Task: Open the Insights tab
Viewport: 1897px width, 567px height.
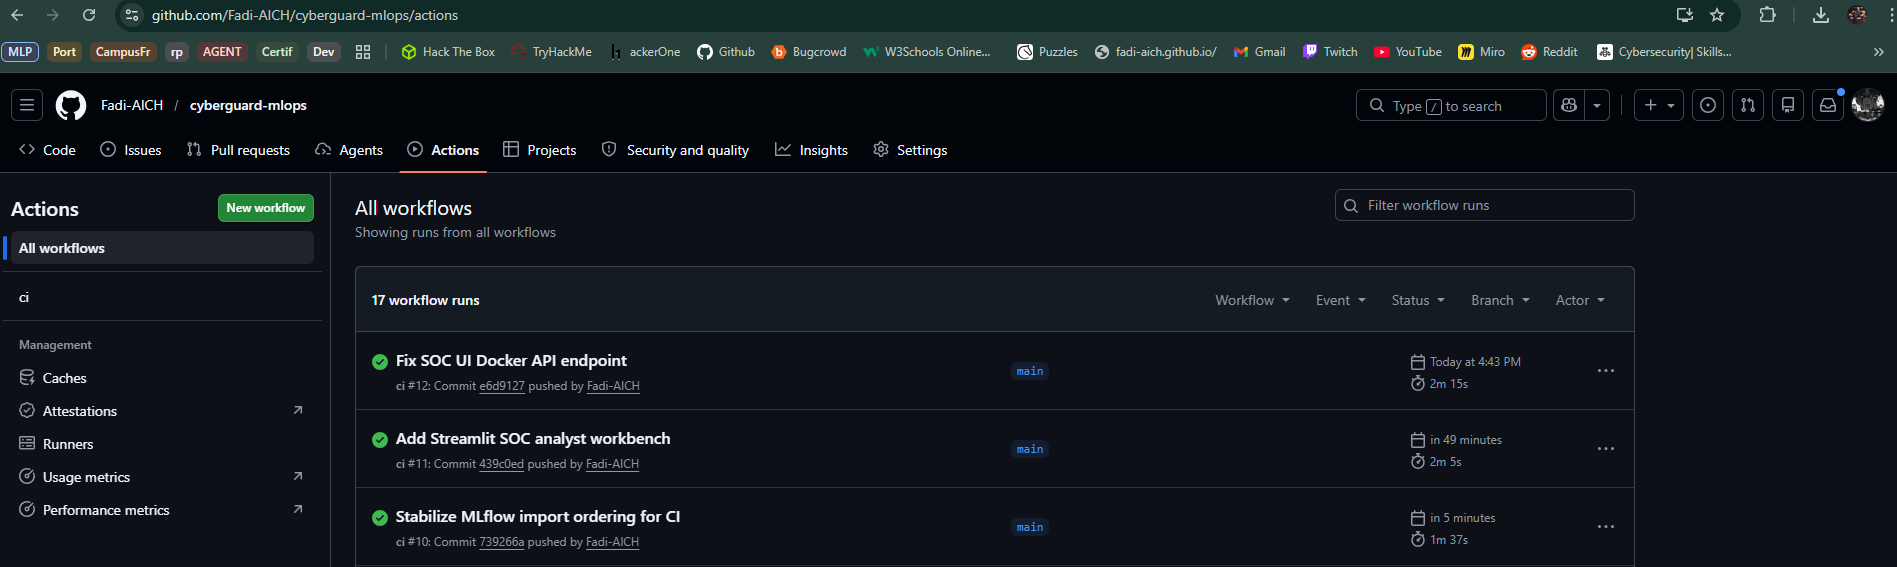Action: click(x=811, y=150)
